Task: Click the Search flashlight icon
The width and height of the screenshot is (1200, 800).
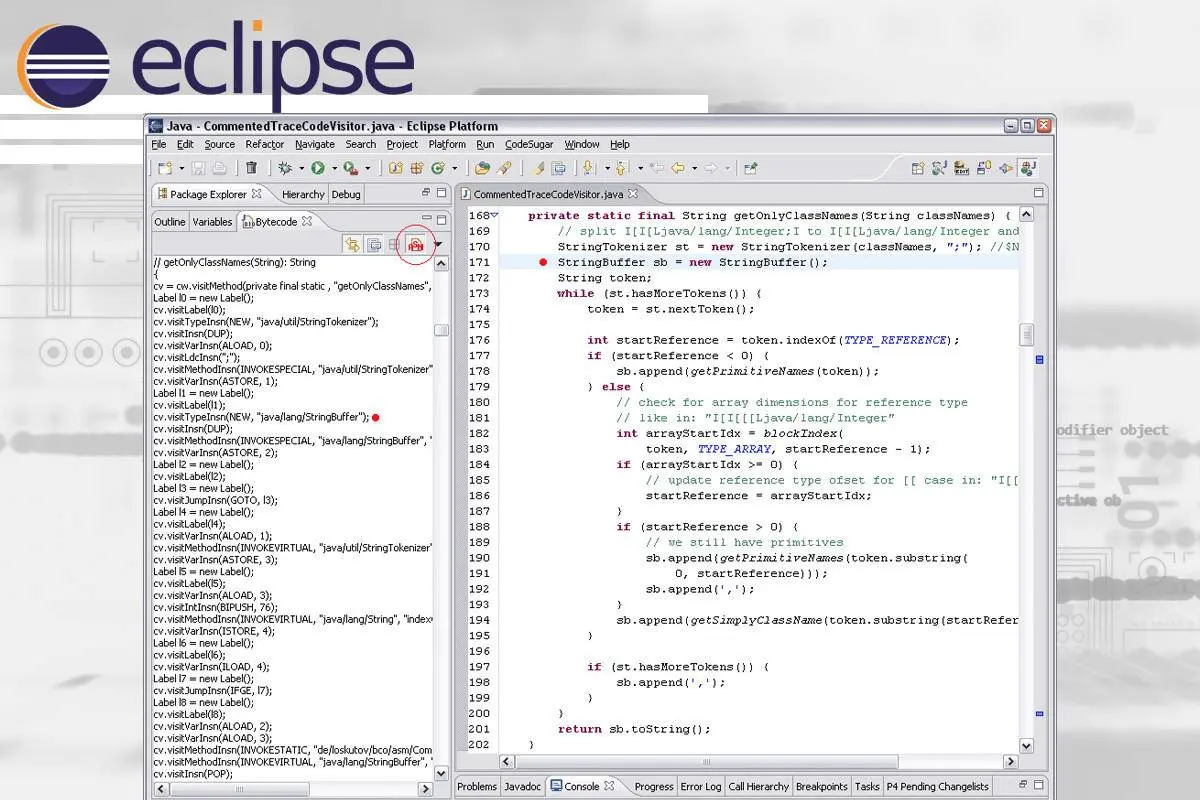Action: click(x=503, y=168)
